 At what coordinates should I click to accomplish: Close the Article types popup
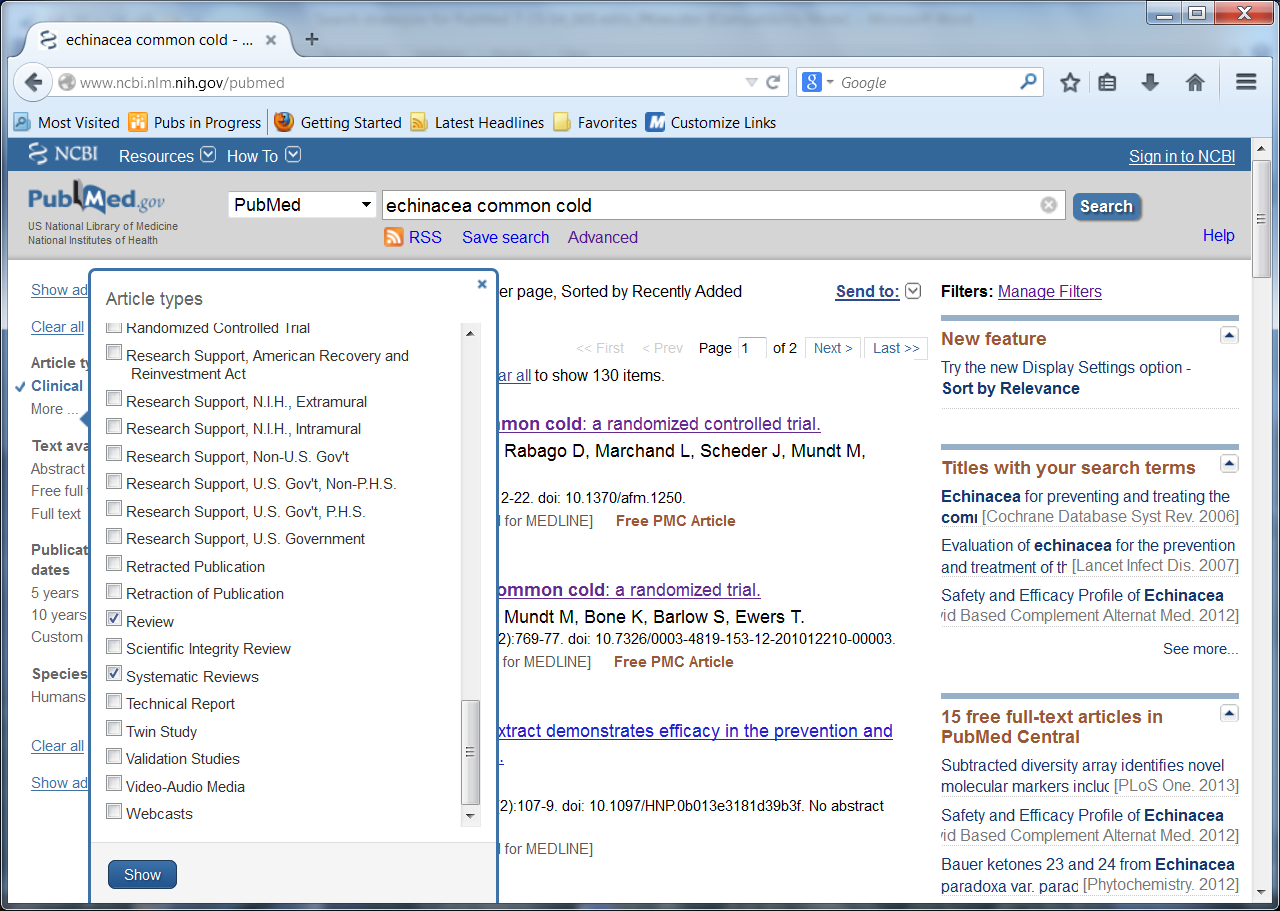click(482, 284)
